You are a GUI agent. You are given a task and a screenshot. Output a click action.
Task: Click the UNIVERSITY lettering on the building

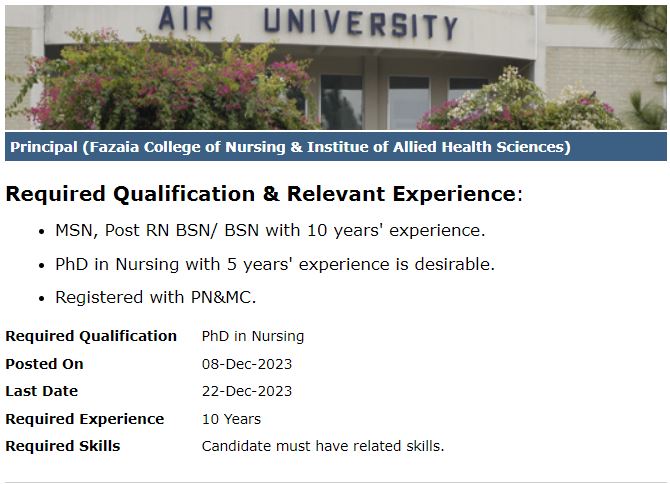[360, 24]
